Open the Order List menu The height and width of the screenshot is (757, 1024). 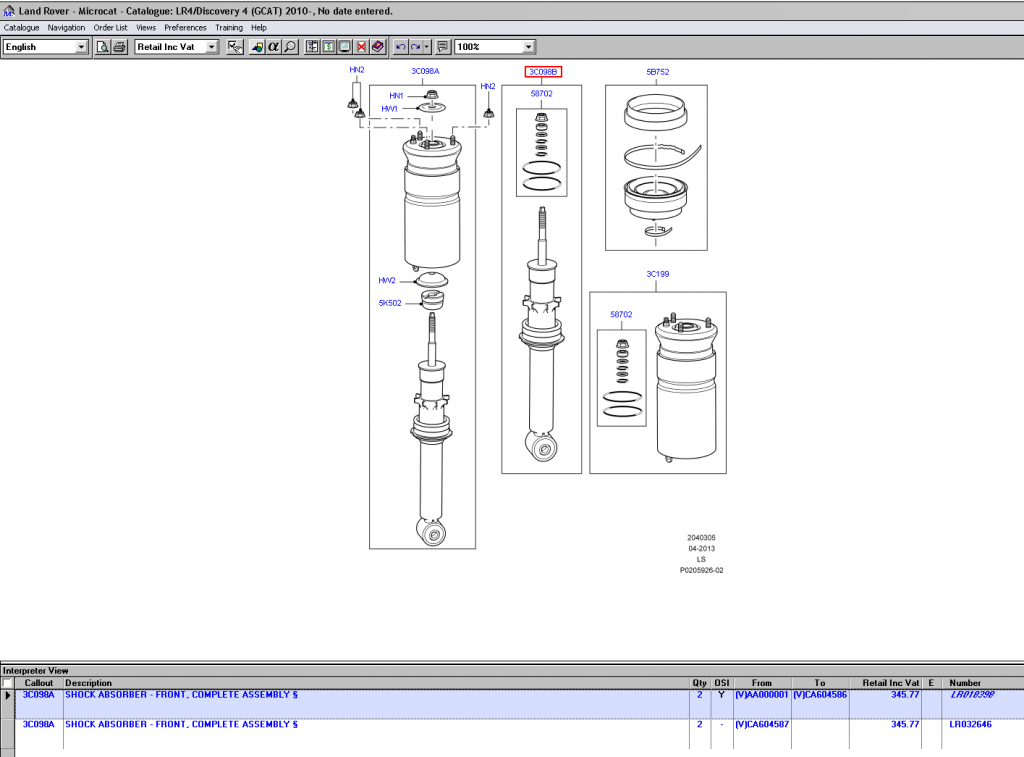click(110, 27)
